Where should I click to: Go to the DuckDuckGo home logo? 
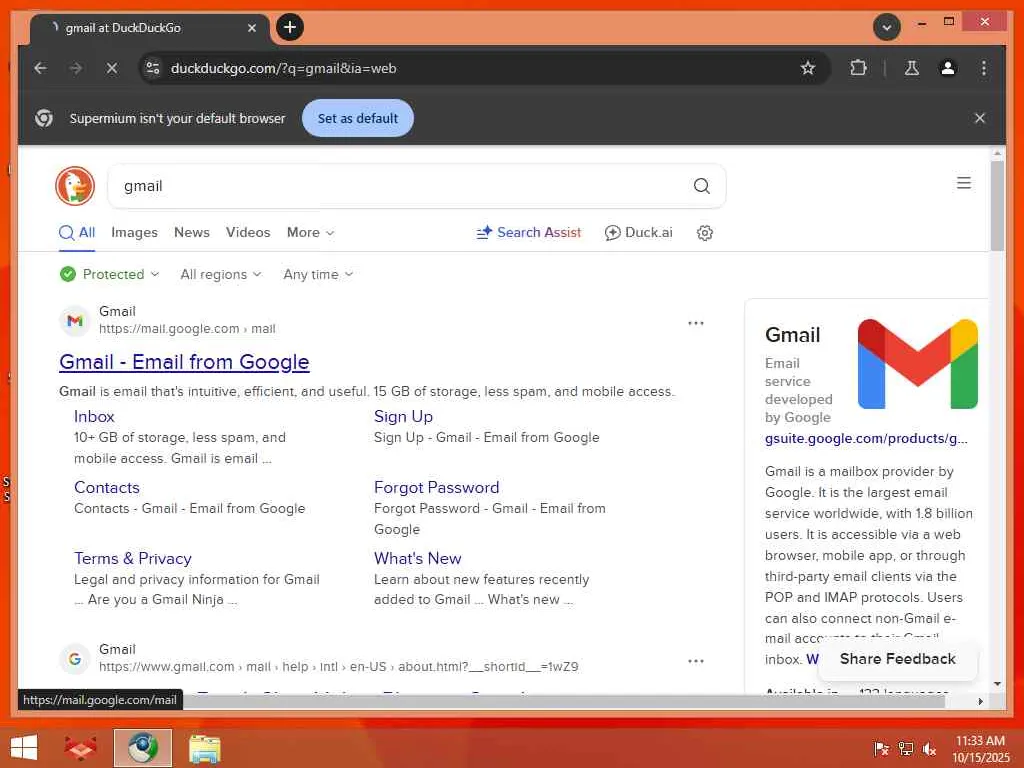point(75,185)
